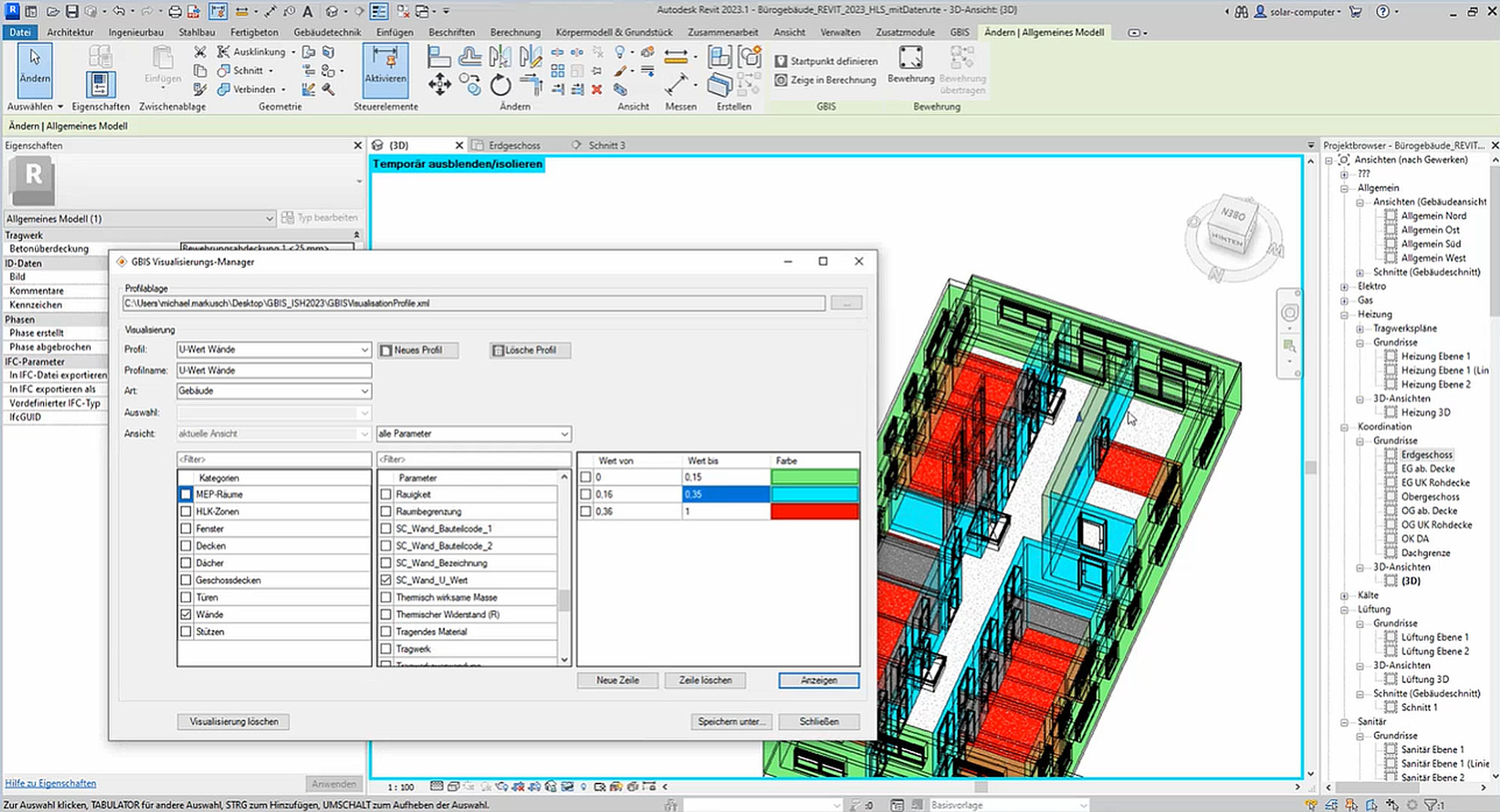The height and width of the screenshot is (812, 1500).
Task: Click the Align tool icon
Action: point(439,58)
